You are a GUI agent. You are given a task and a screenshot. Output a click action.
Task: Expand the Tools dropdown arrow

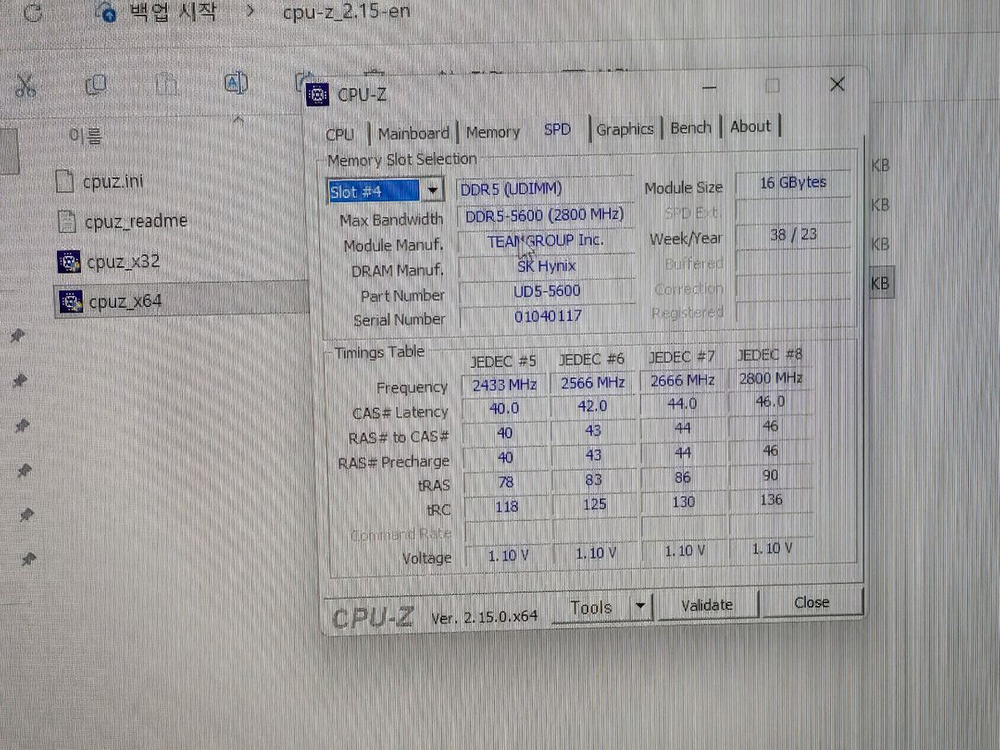click(x=640, y=606)
